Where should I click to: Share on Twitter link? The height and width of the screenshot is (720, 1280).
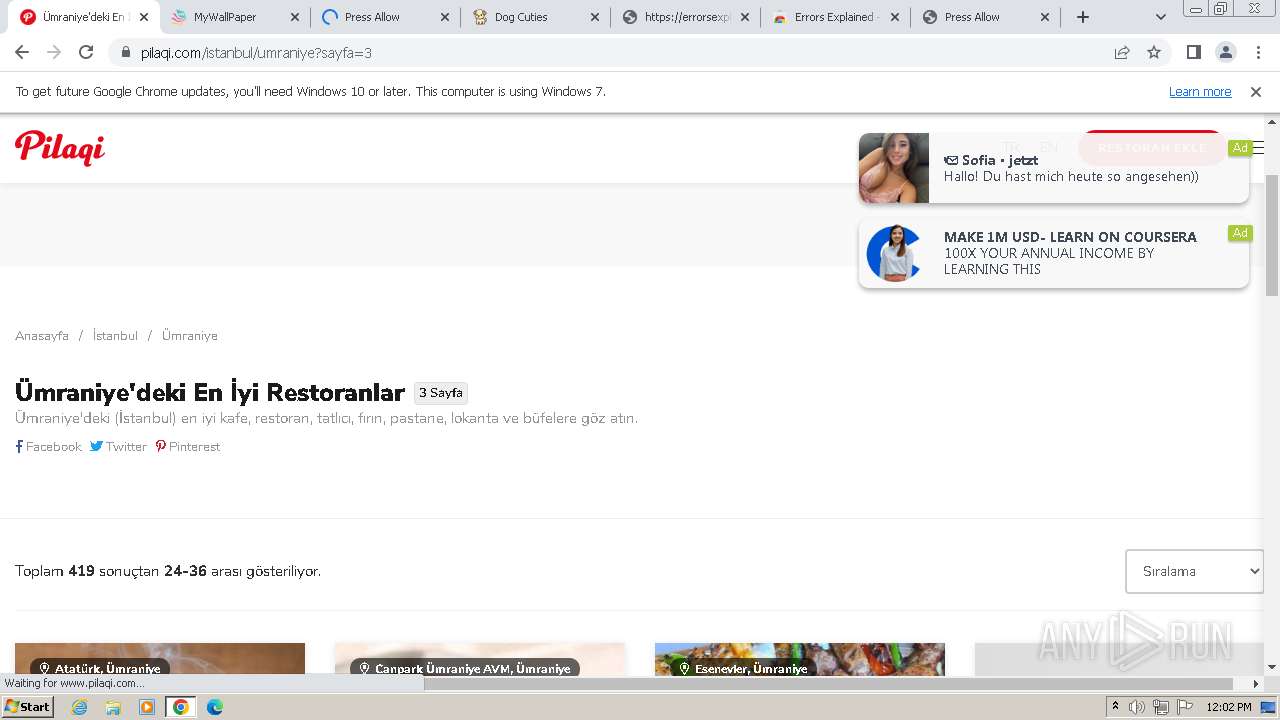point(118,447)
